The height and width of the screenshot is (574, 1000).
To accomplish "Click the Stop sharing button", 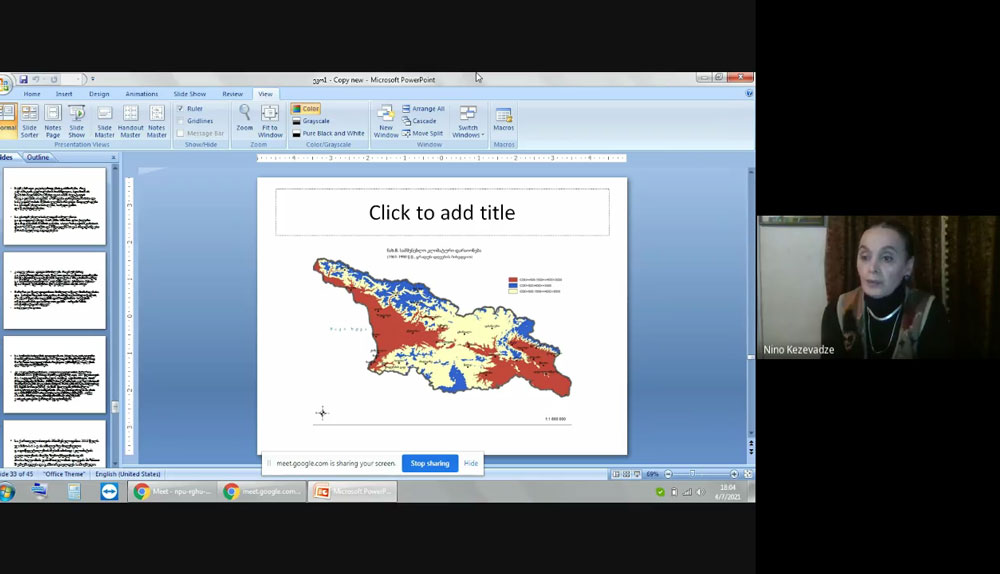I will coord(430,463).
